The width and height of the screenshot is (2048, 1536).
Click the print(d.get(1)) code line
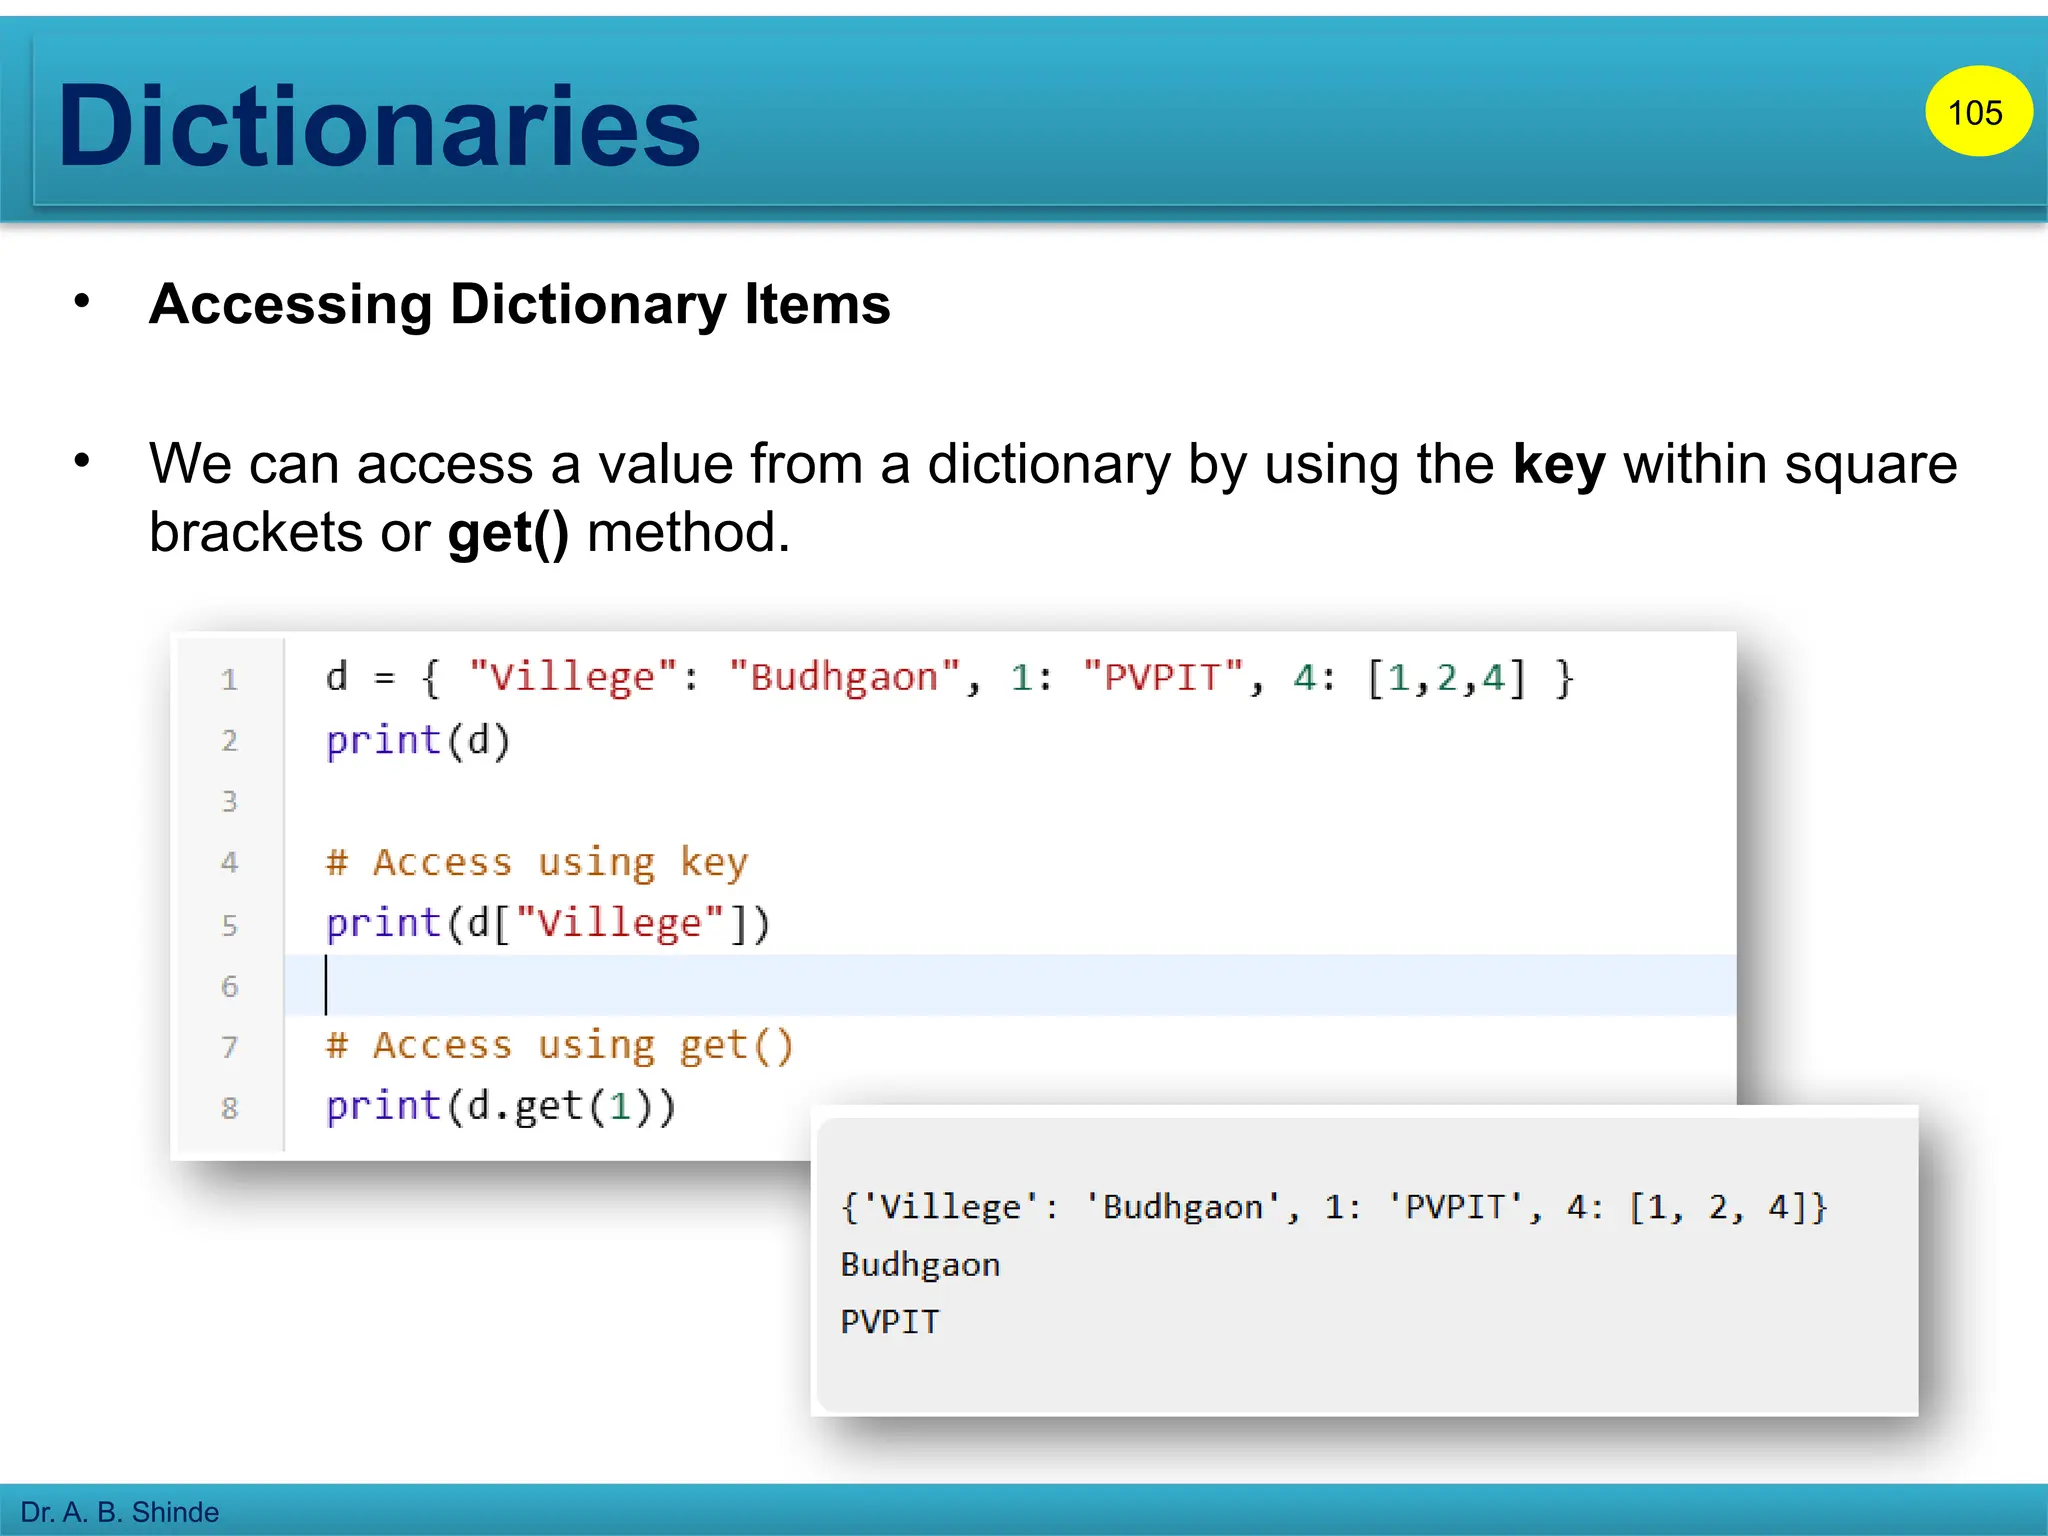[x=501, y=1107]
